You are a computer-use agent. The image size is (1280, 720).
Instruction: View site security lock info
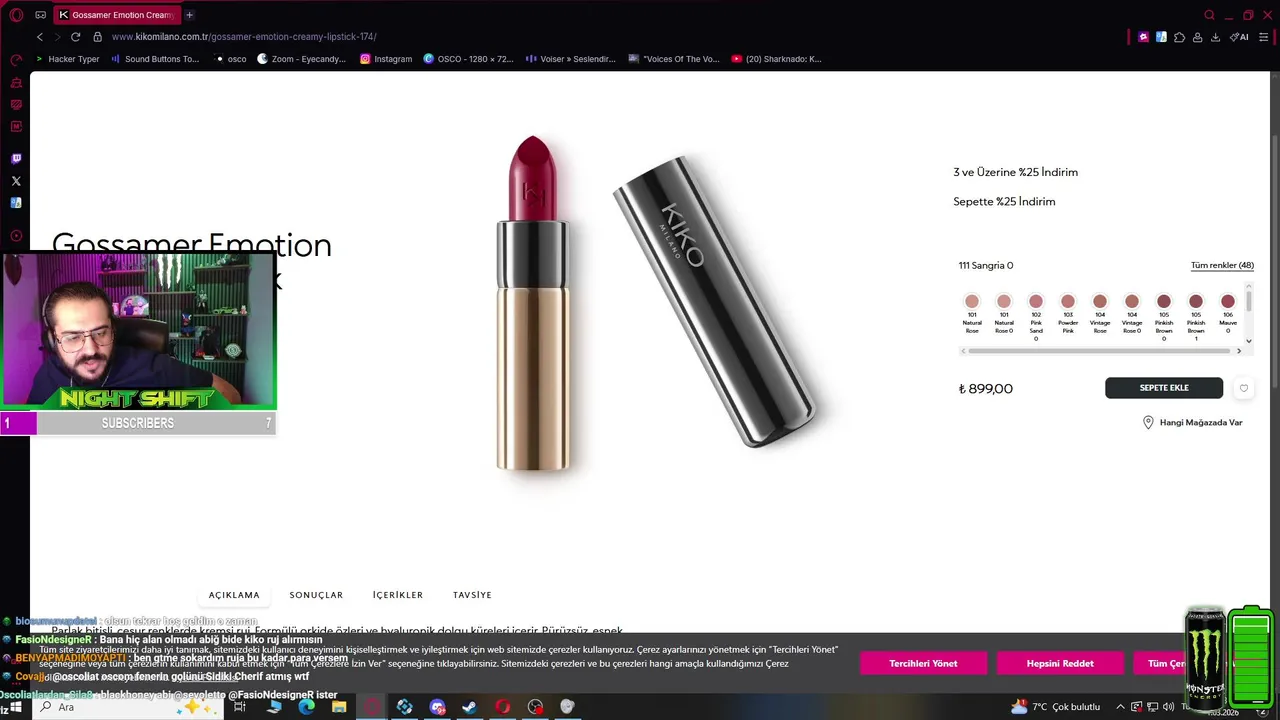click(97, 37)
